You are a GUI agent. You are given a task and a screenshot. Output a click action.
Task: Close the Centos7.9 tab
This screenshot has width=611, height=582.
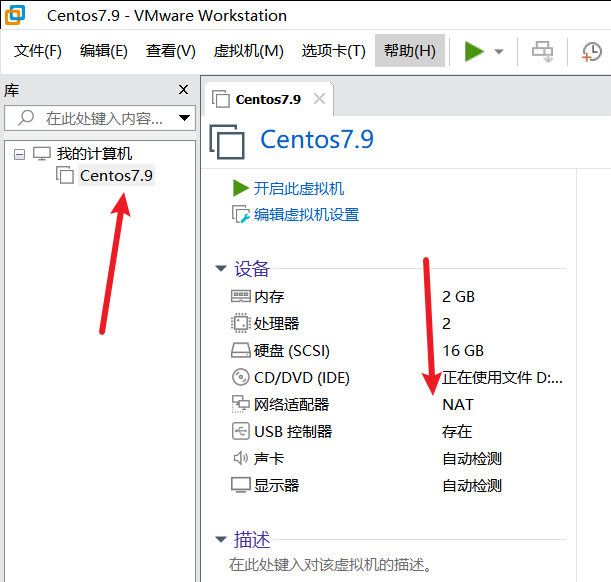(320, 99)
